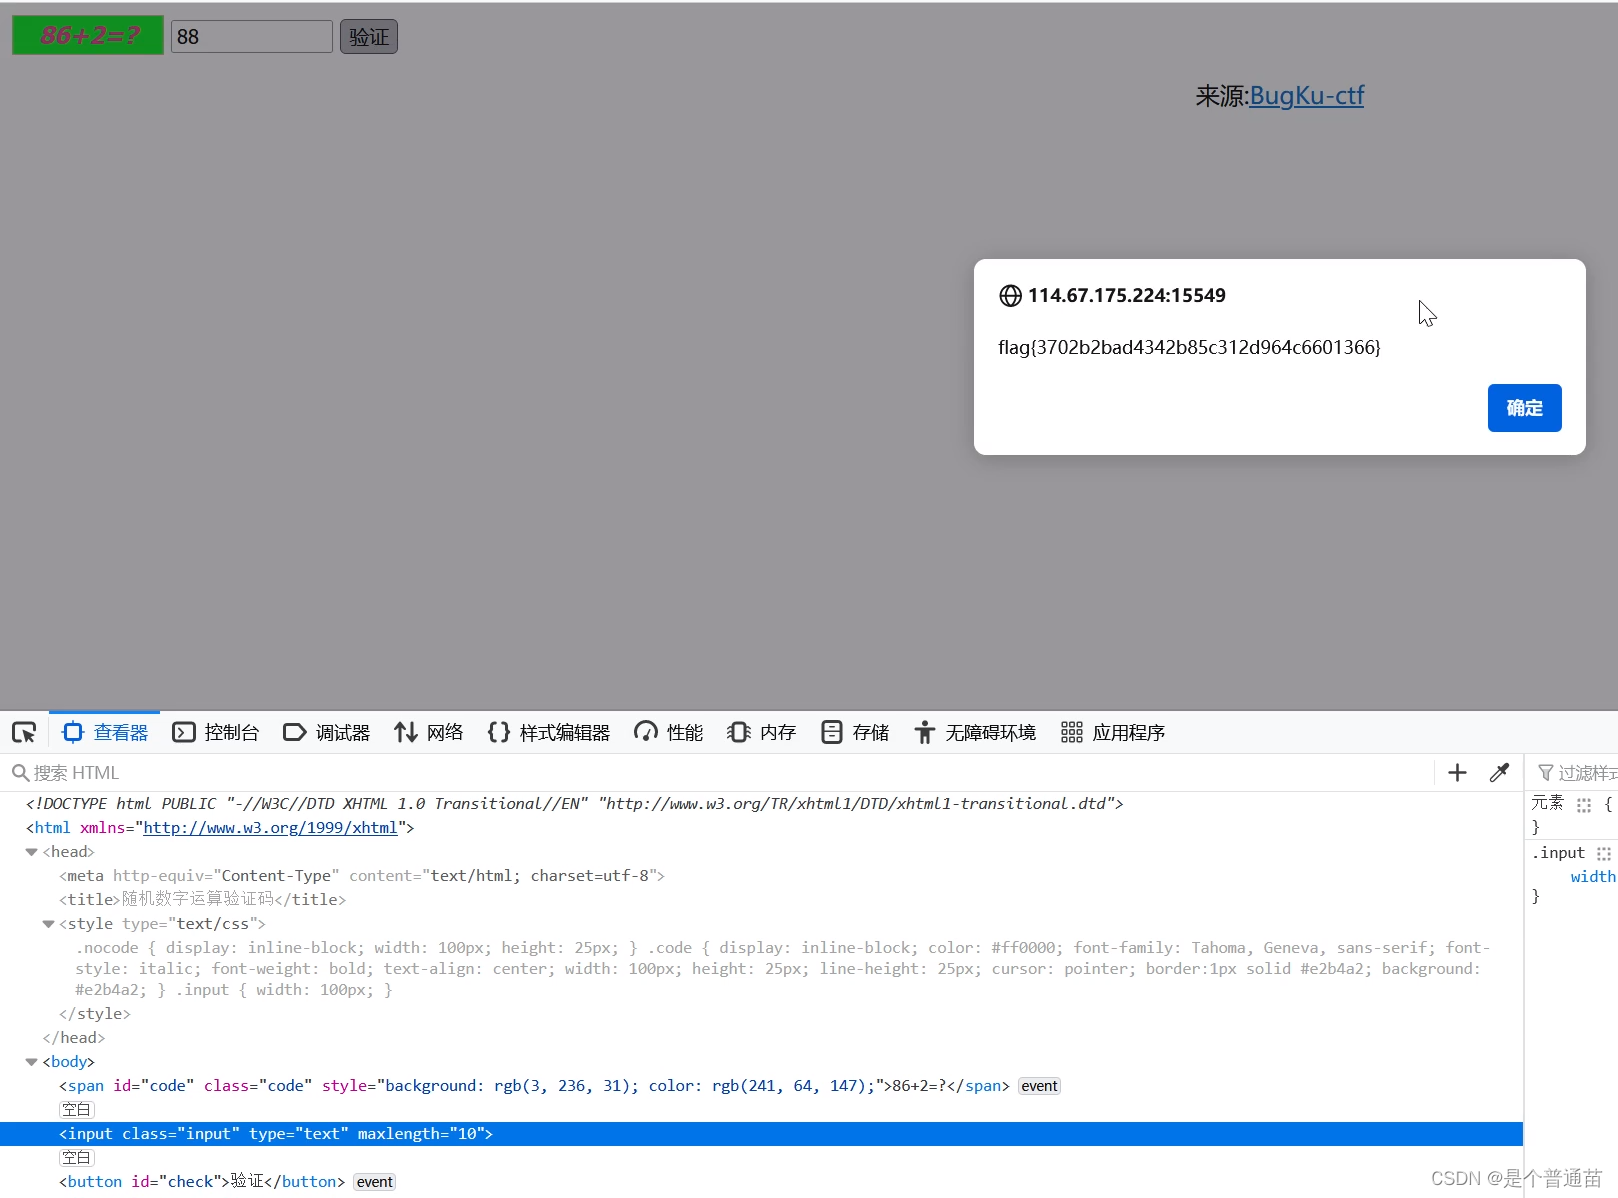Switch to the 控制台 console tab
This screenshot has width=1618, height=1198.
point(216,733)
